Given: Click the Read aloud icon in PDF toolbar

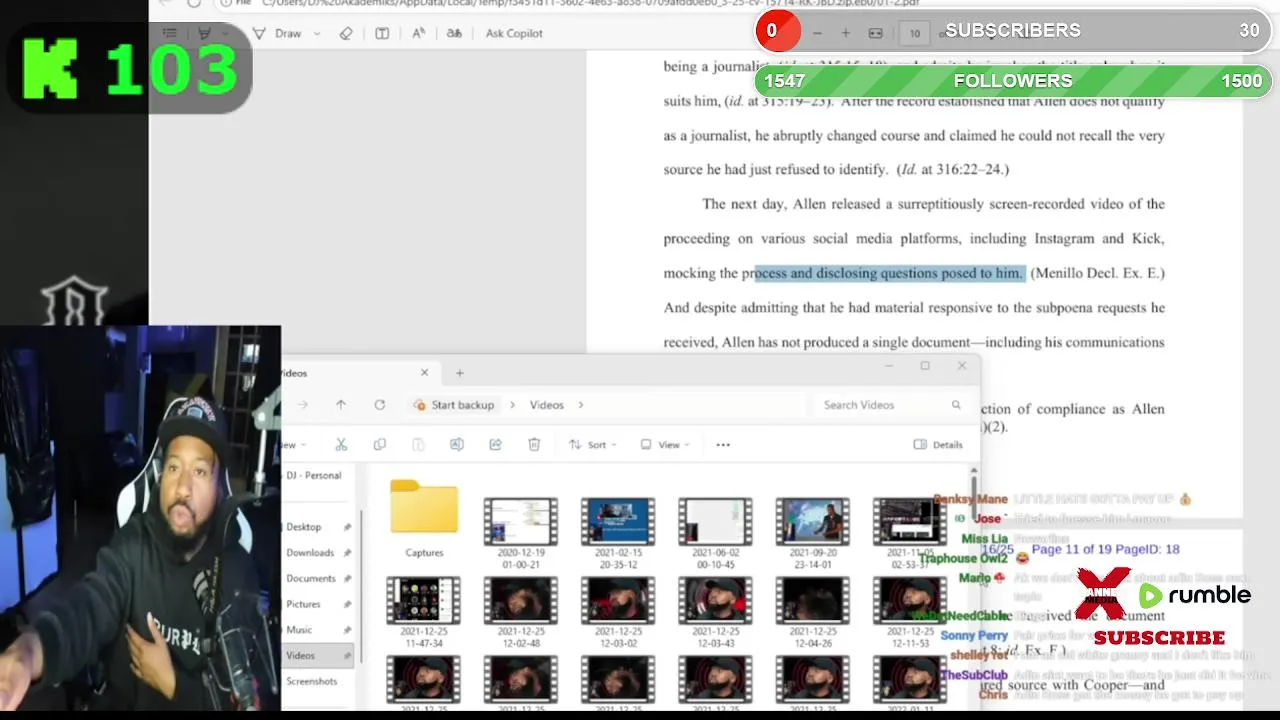Looking at the screenshot, I should coord(418,33).
